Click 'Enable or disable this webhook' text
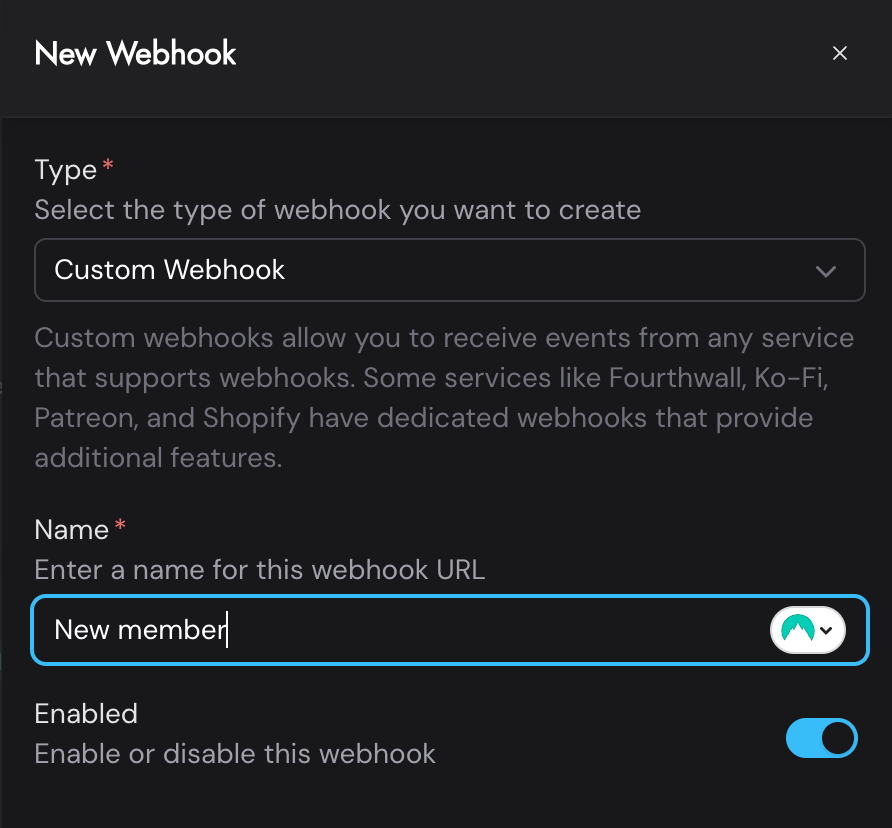The image size is (892, 828). pos(235,753)
